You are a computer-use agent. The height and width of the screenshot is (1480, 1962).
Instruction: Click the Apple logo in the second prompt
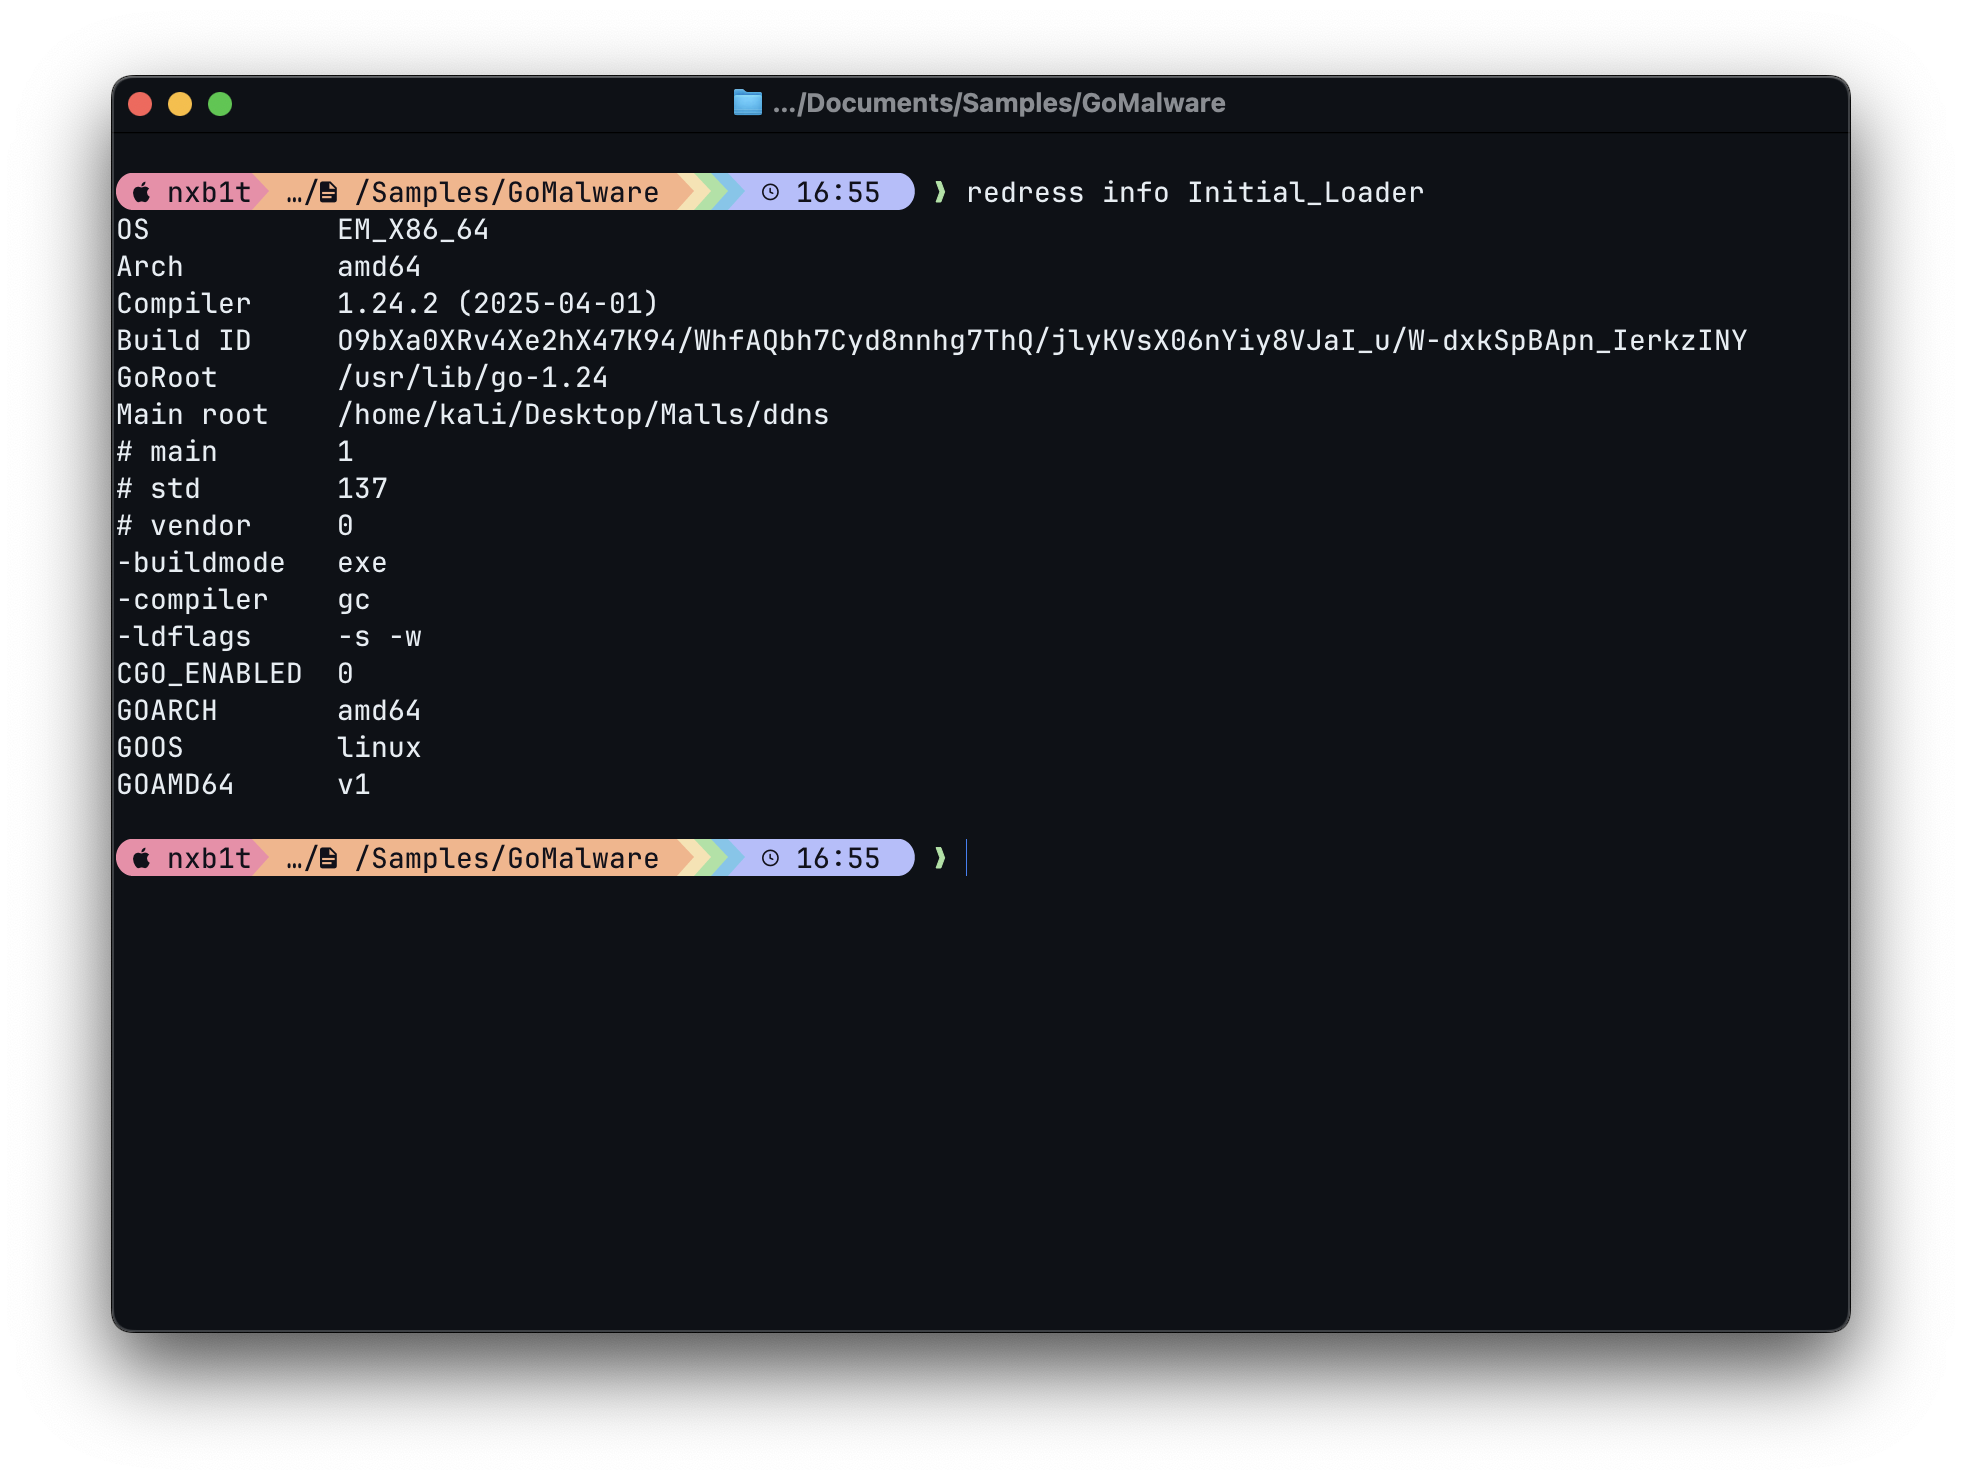coord(141,857)
